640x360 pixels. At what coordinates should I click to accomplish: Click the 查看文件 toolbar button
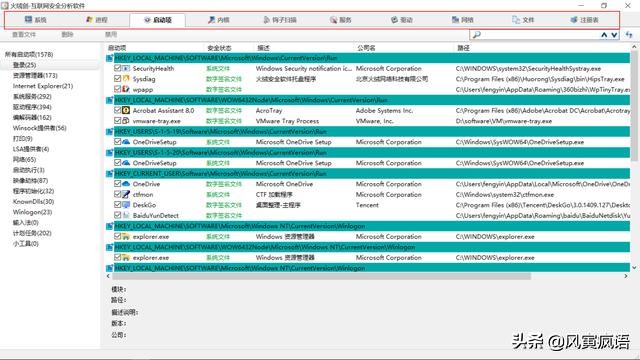tap(24, 35)
